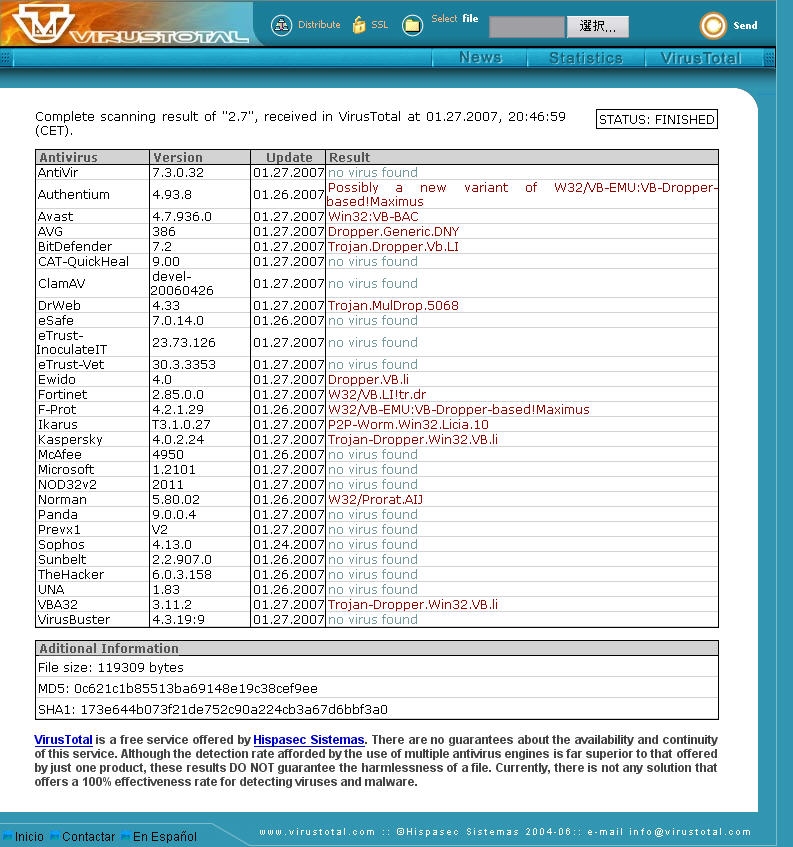The height and width of the screenshot is (847, 793).
Task: Click the eTrust-Vet version 30.3.3353
Action: pyautogui.click(x=184, y=365)
